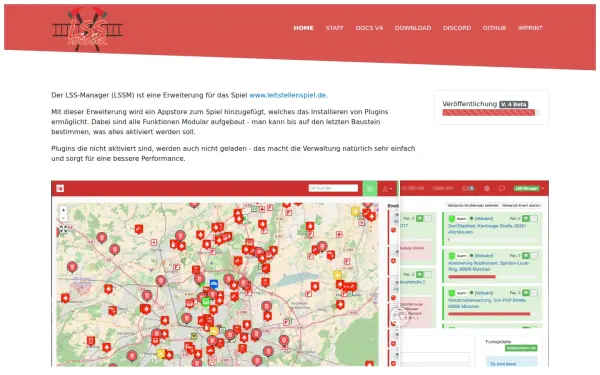Click the Absicherung Rockkonzert mission progress bar
Viewport: 600px width, 375px height.
492,277
